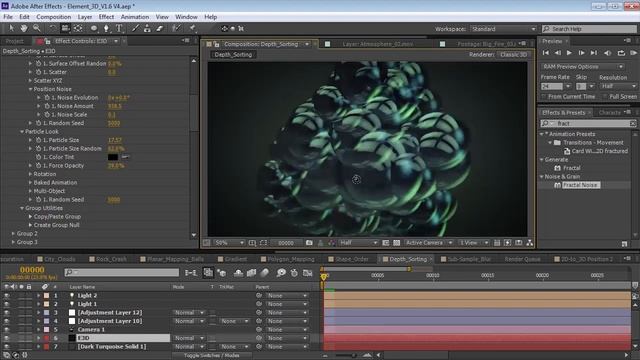
Task: Click the snapshot camera icon in viewer
Action: (x=309, y=243)
